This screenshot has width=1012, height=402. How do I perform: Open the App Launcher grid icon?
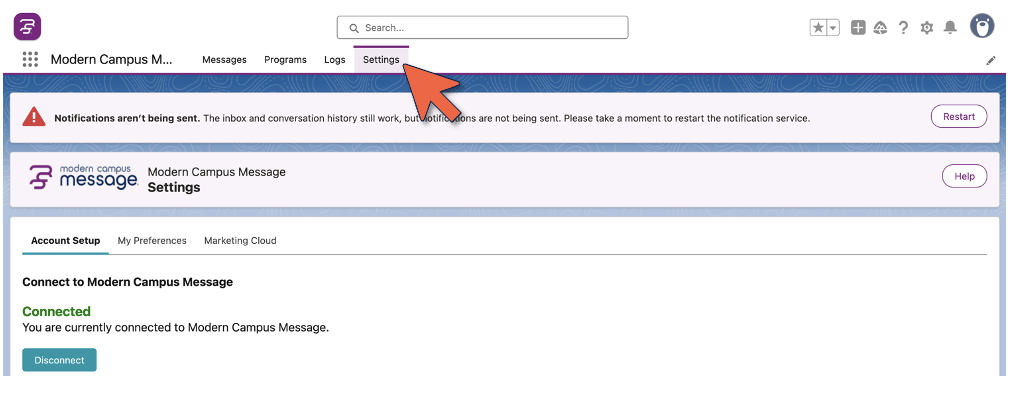[30, 59]
